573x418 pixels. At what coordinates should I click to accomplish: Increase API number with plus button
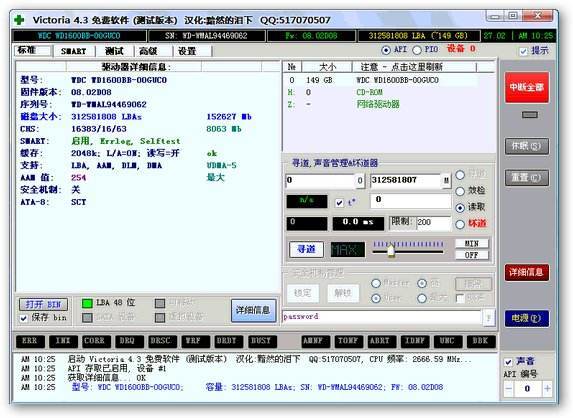click(x=547, y=389)
